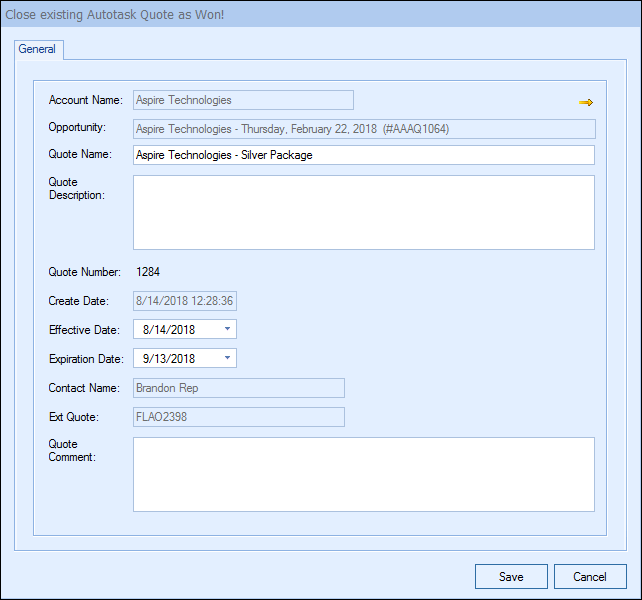
Task: Click the Quote Number value 1284
Action: [147, 272]
